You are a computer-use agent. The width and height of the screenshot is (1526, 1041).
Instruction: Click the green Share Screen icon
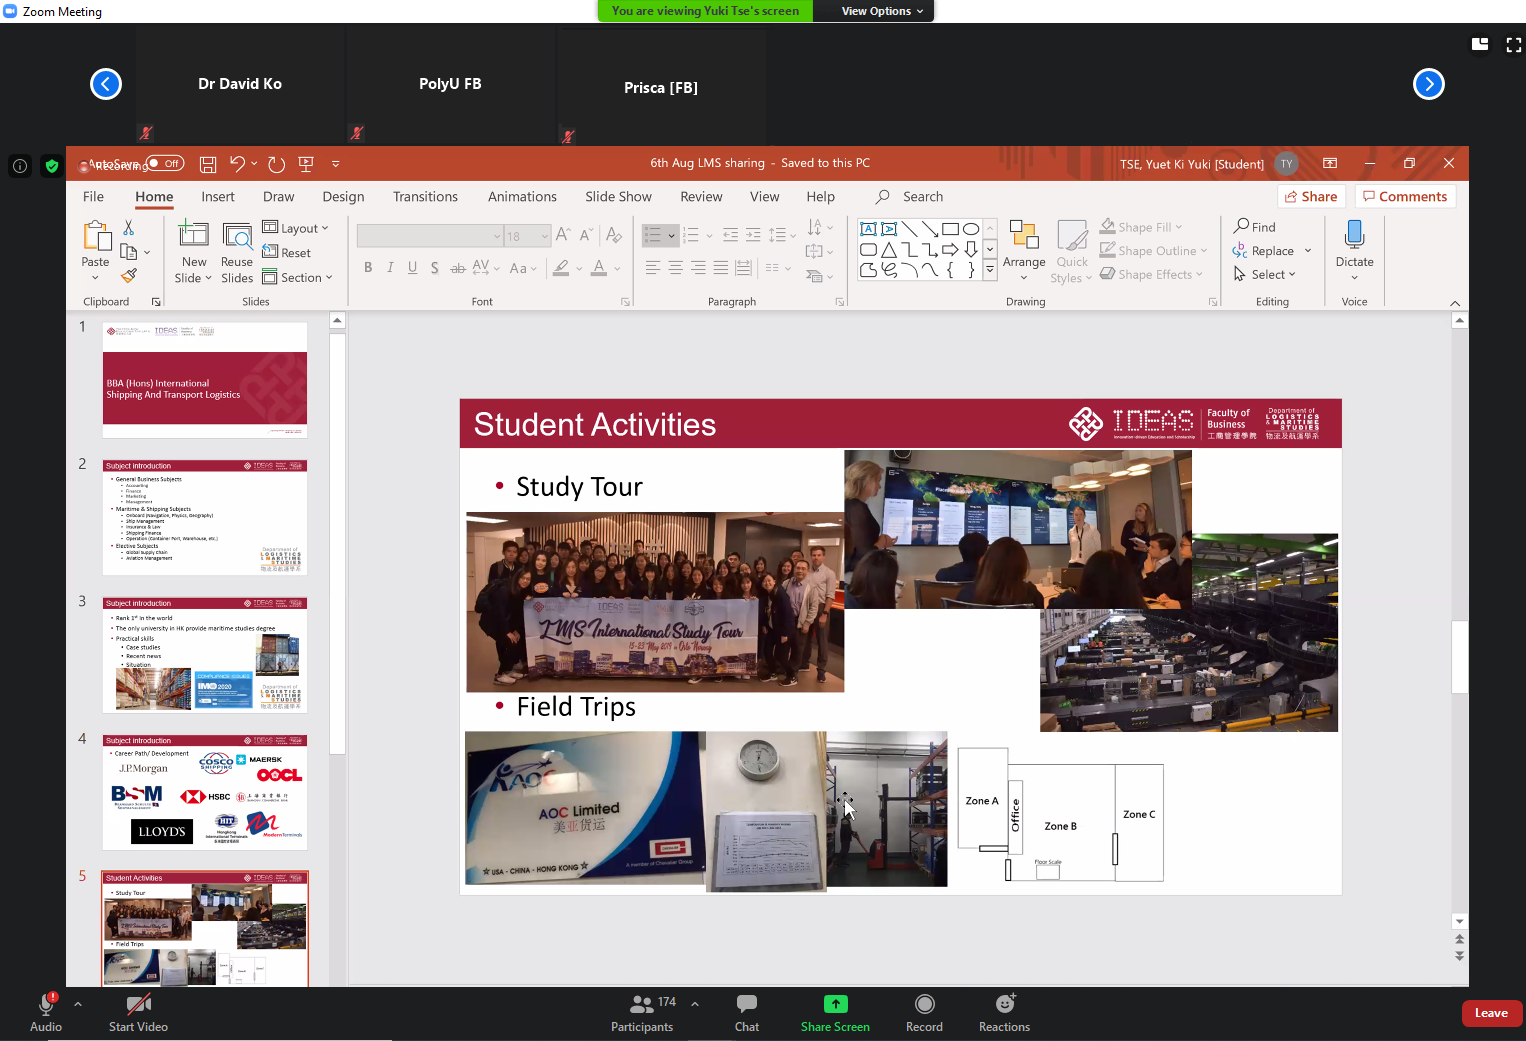(835, 1004)
